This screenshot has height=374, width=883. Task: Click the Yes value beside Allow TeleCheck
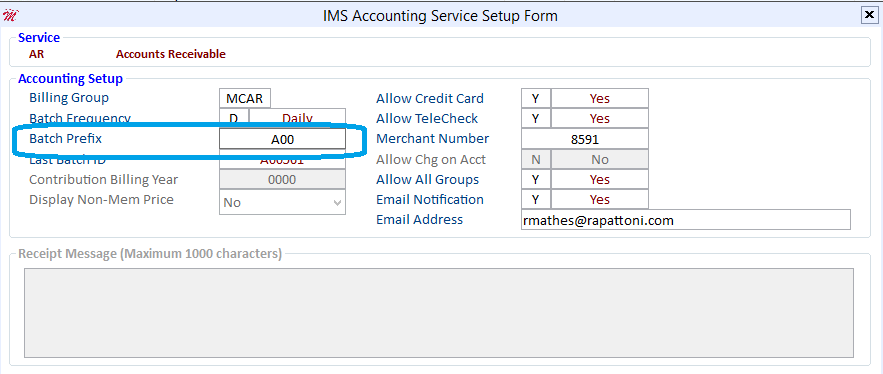[x=600, y=118]
